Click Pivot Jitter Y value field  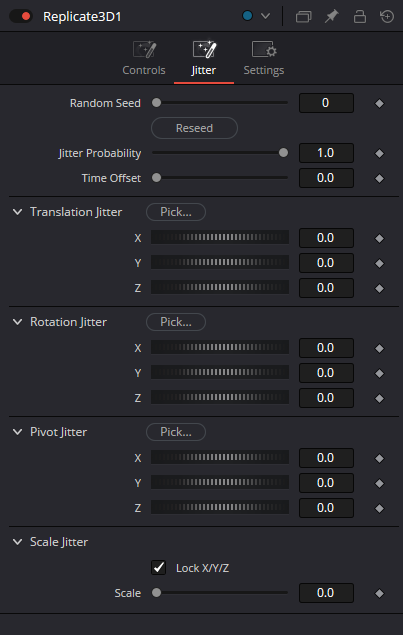[x=326, y=483]
